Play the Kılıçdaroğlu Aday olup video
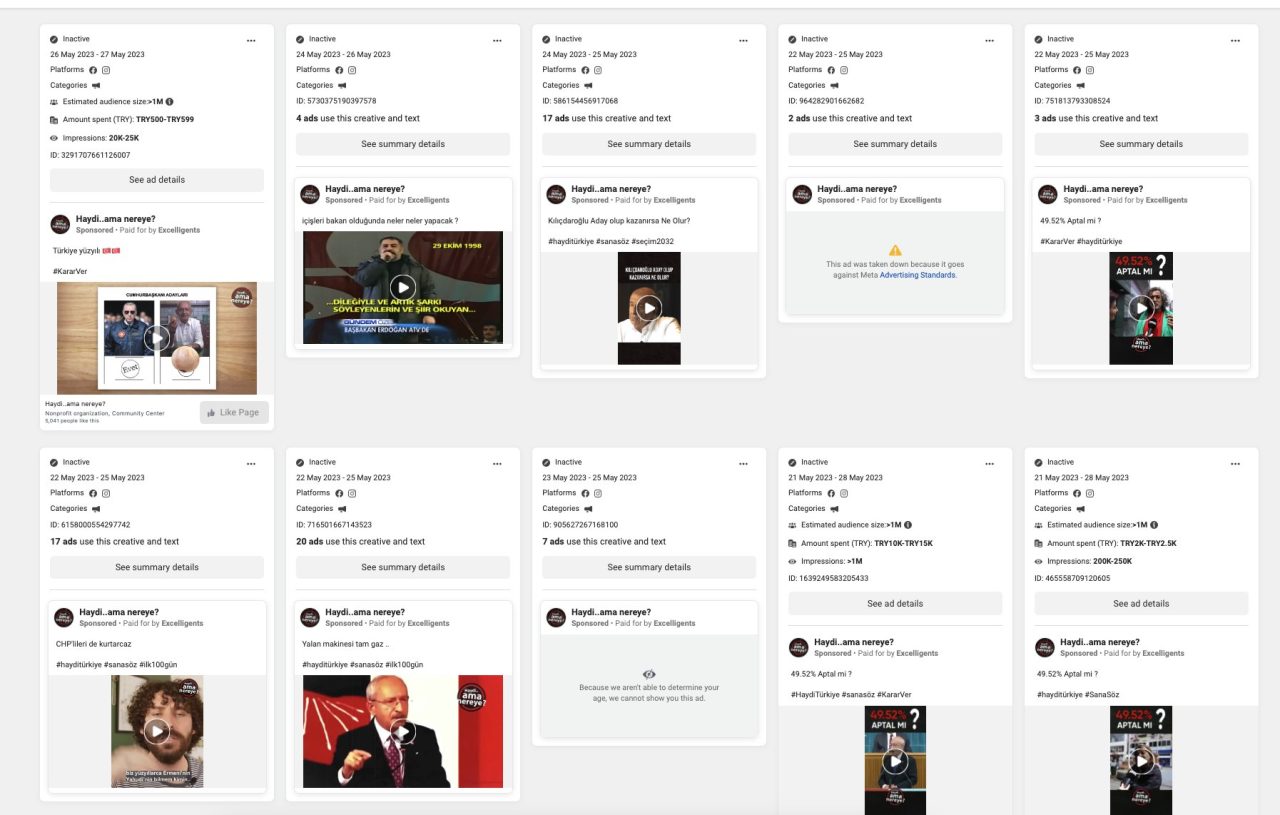This screenshot has height=815, width=1280. 649,308
